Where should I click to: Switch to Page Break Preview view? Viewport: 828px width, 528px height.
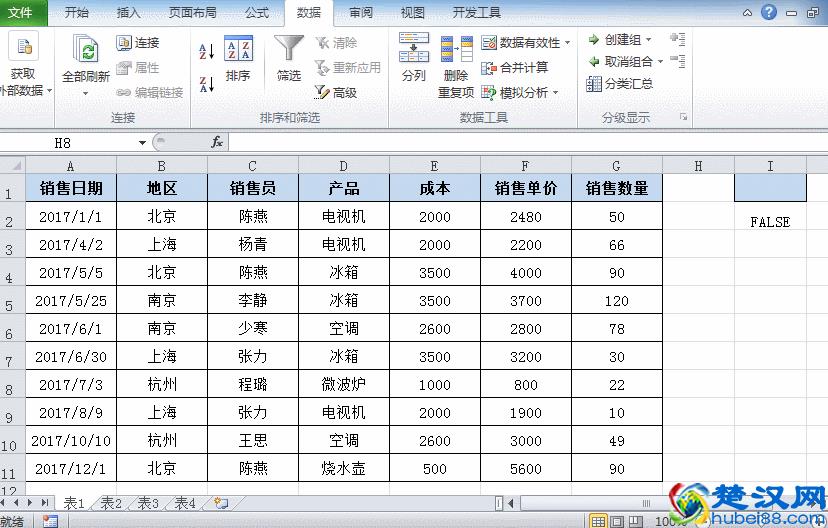[637, 522]
